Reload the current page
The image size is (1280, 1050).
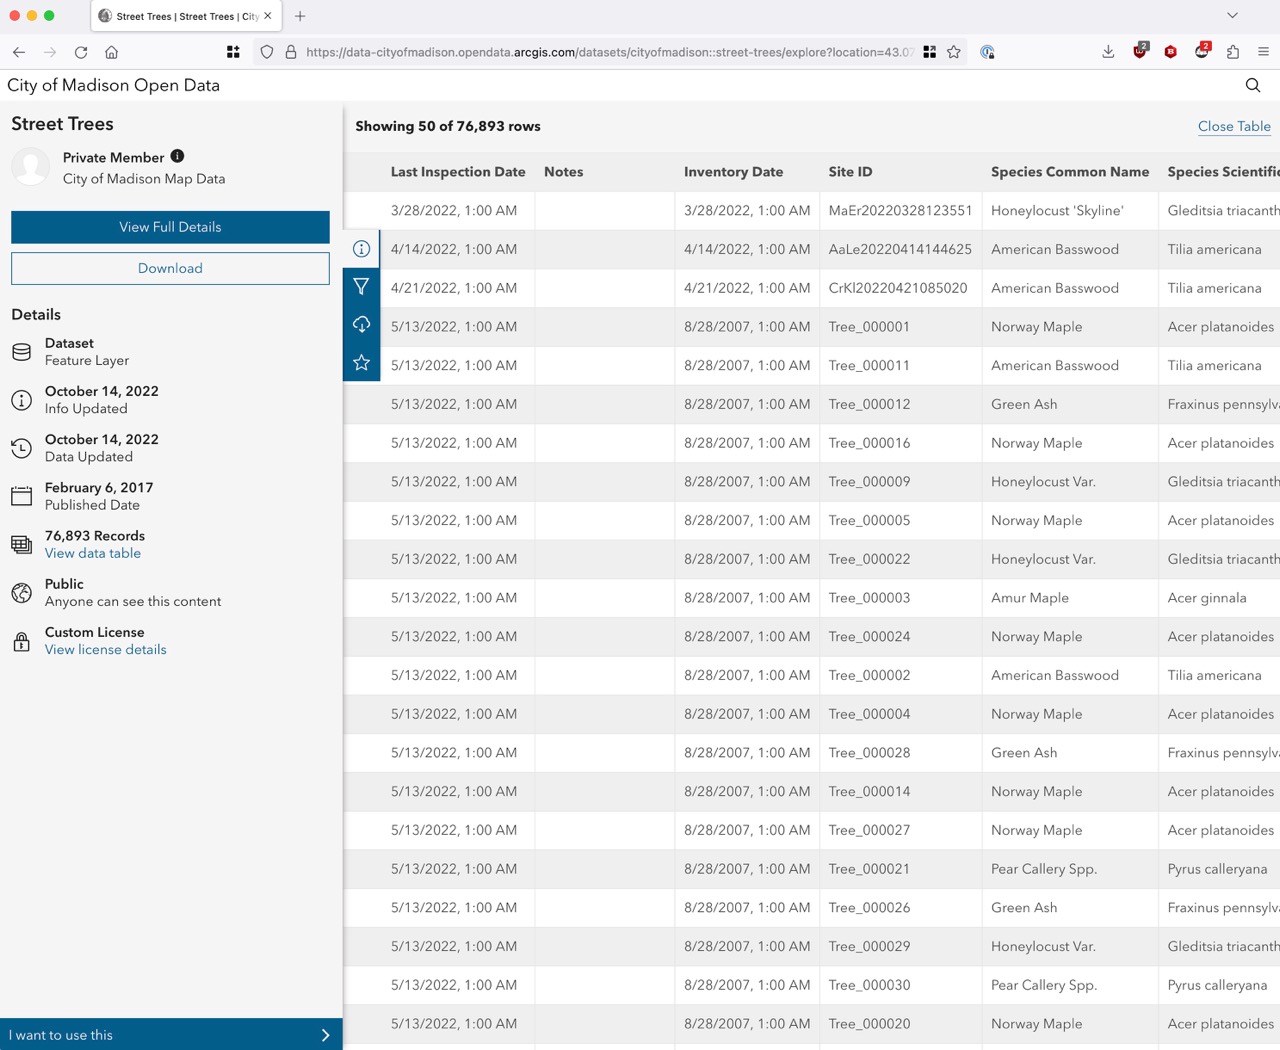tap(81, 52)
